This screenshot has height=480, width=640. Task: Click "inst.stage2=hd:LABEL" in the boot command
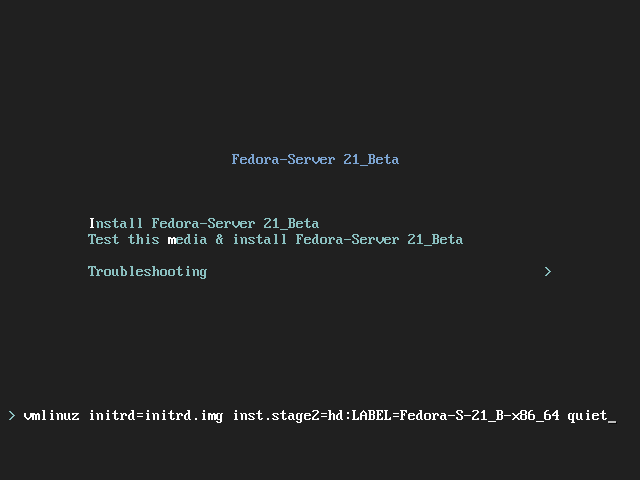tap(311, 415)
